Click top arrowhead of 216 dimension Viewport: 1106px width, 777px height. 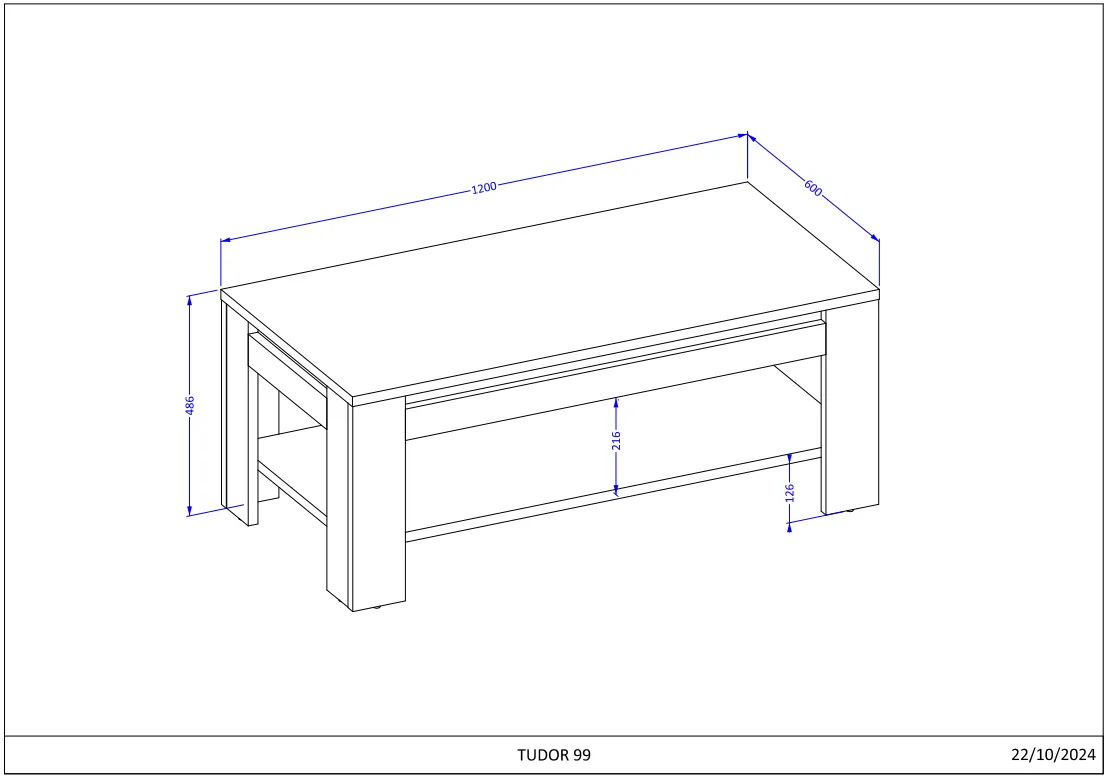(x=616, y=403)
